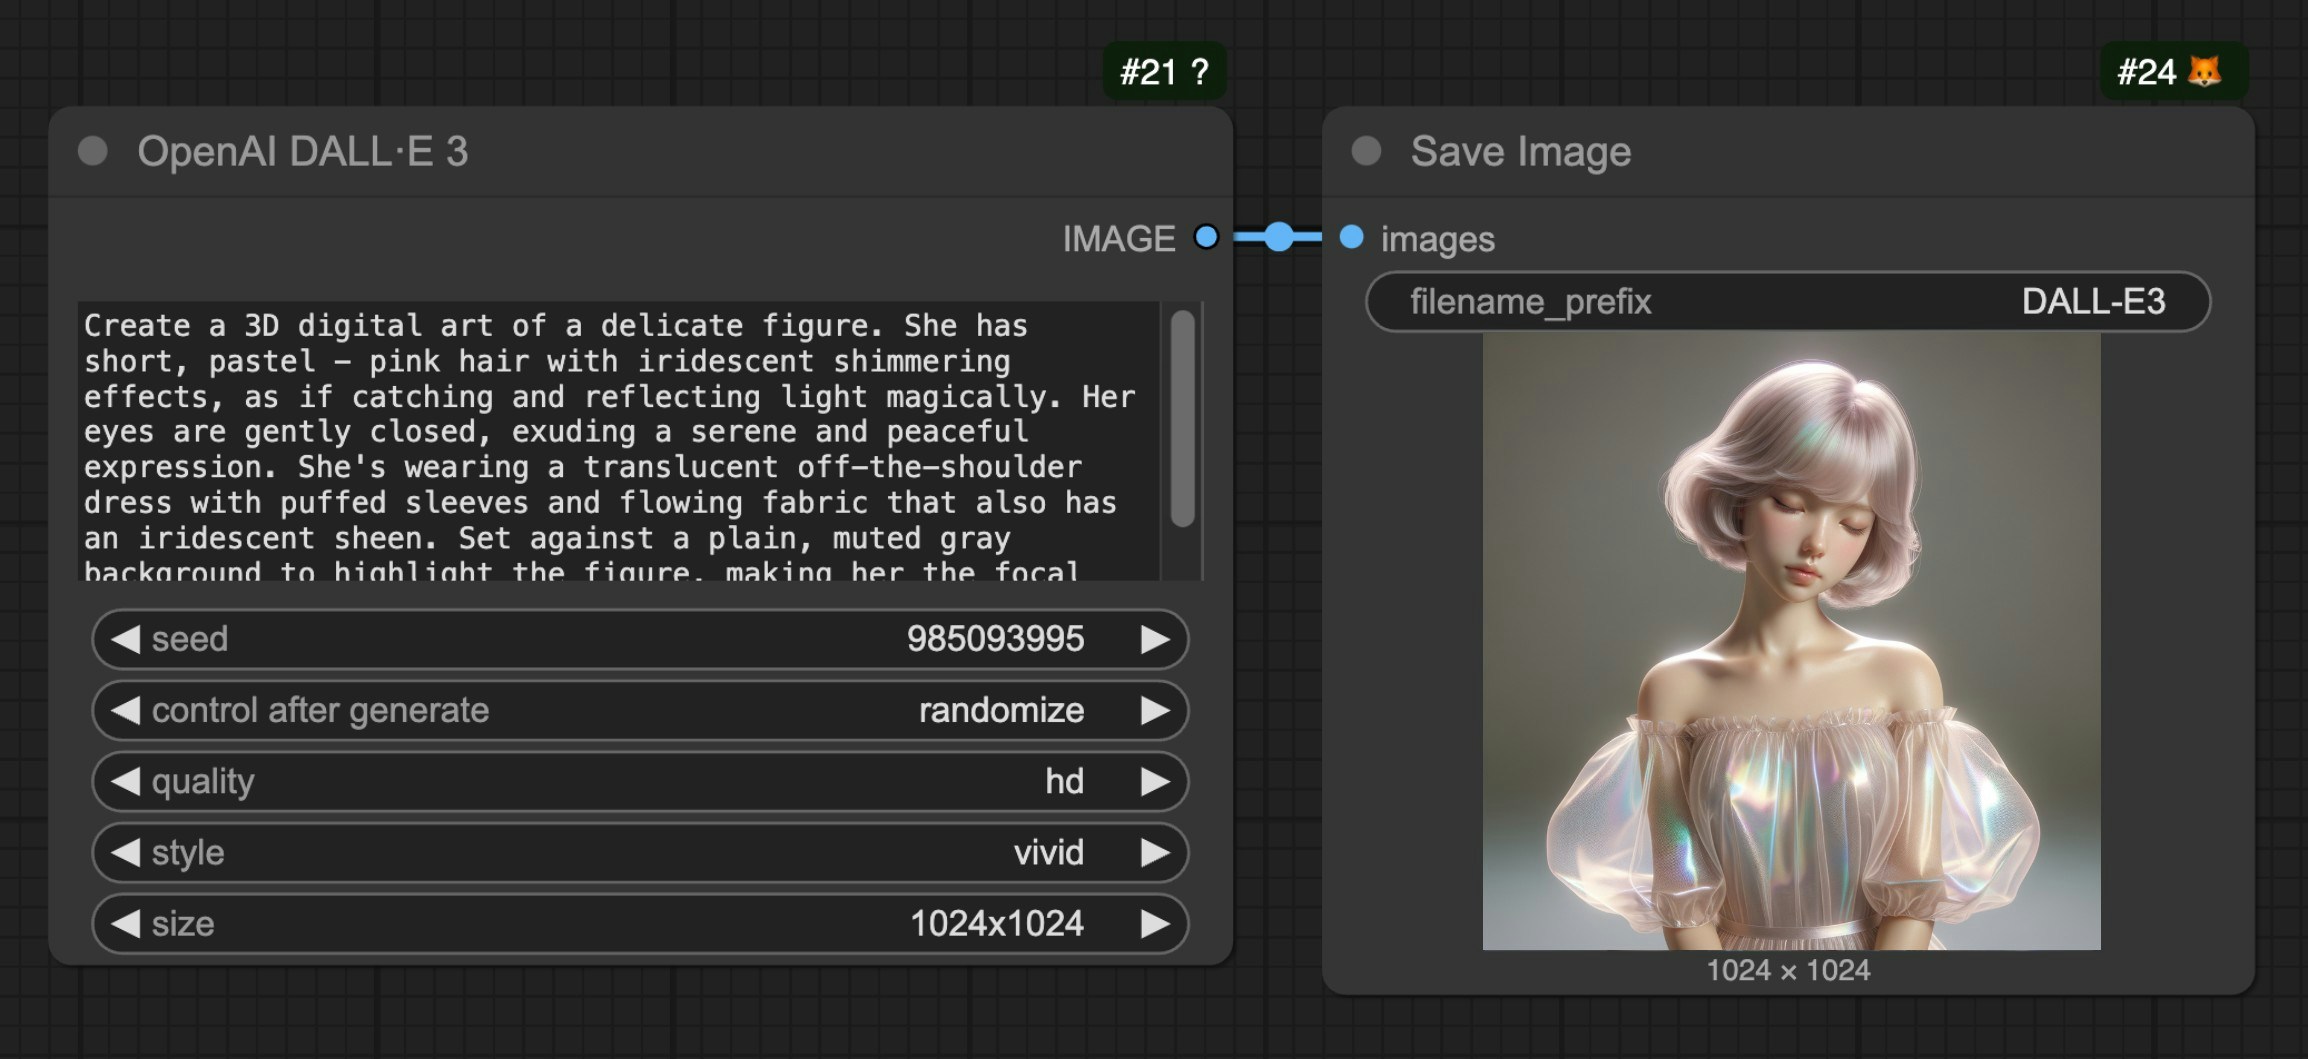The width and height of the screenshot is (2308, 1059).
Task: Click the images input connector
Action: coord(1351,238)
